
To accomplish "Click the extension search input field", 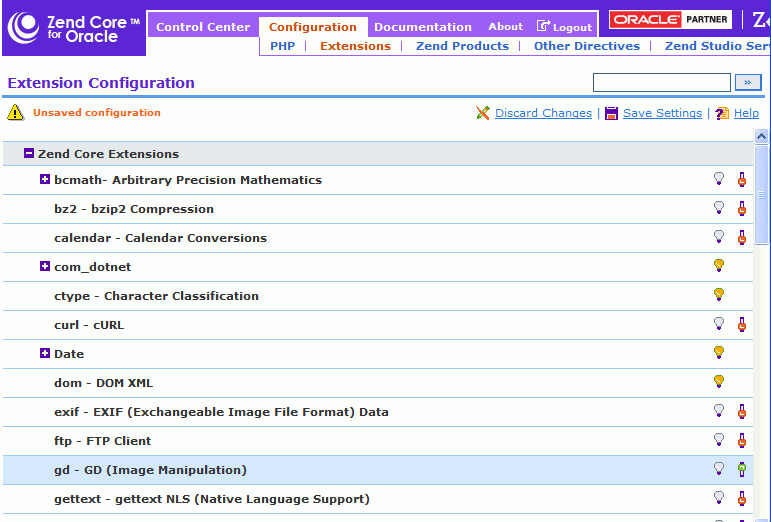I will [x=662, y=83].
